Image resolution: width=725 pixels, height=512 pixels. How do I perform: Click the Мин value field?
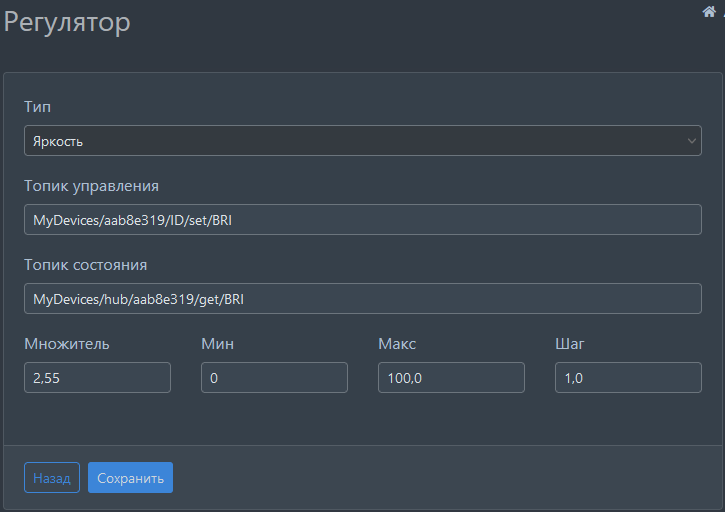click(x=274, y=378)
